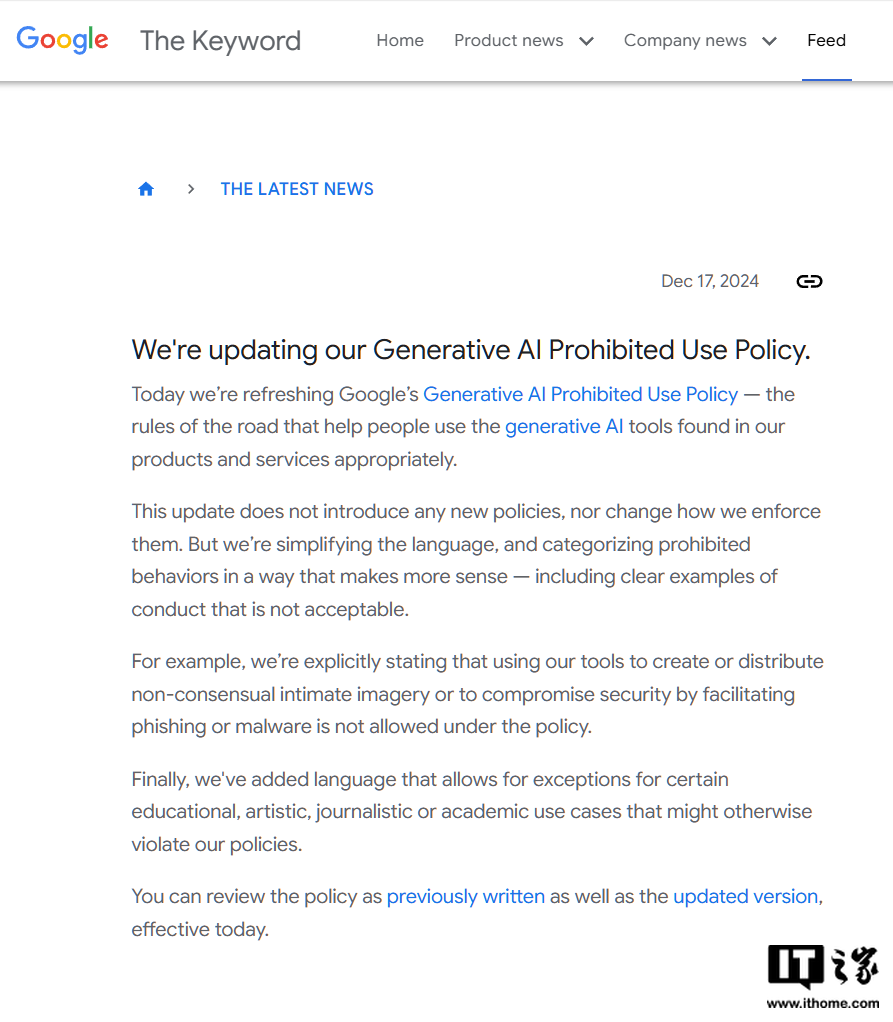Expand the Company news dropdown arrow
Viewport: 893px width, 1022px height.
click(769, 41)
